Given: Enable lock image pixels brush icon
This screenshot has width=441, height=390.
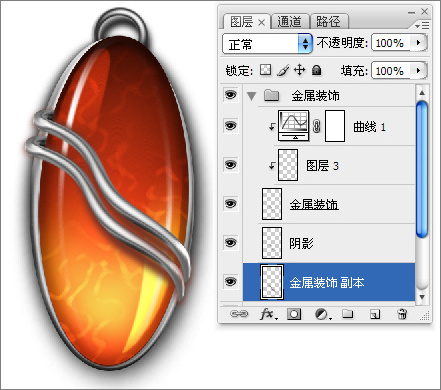Looking at the screenshot, I should point(283,70).
